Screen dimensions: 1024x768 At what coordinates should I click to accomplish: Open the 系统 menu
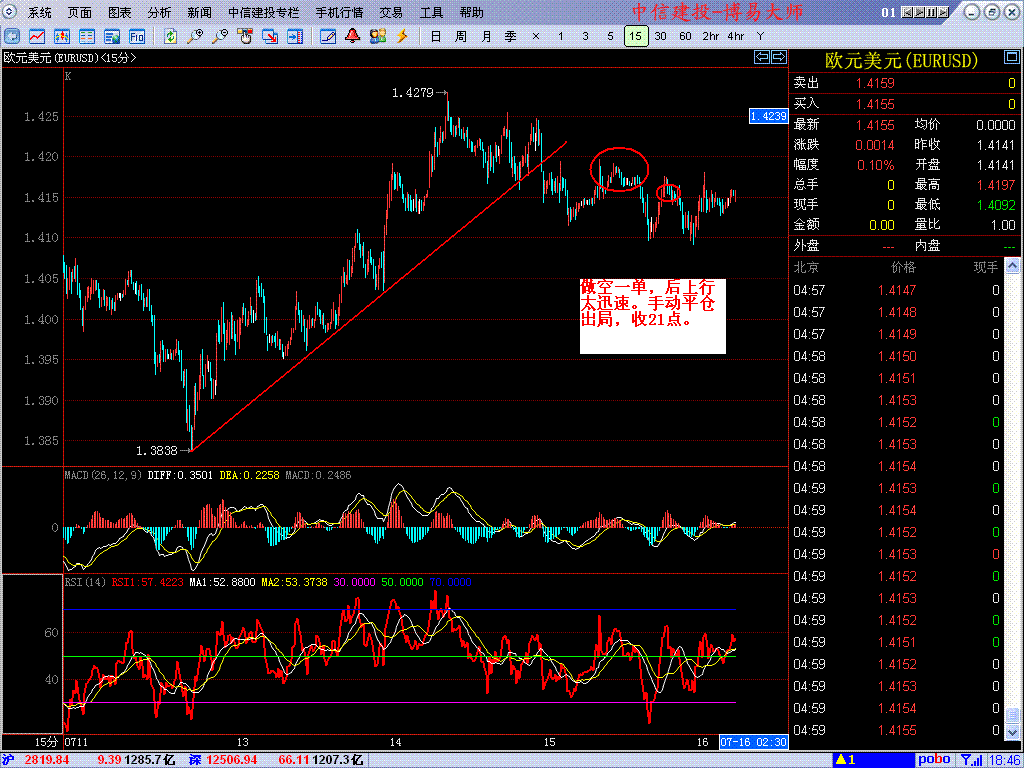[x=40, y=12]
